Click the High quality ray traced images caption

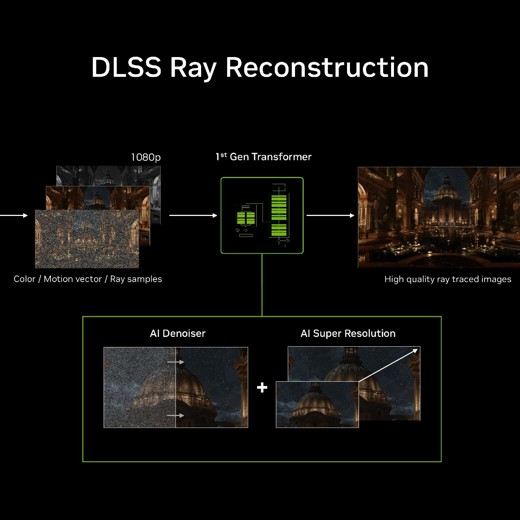coord(448,279)
